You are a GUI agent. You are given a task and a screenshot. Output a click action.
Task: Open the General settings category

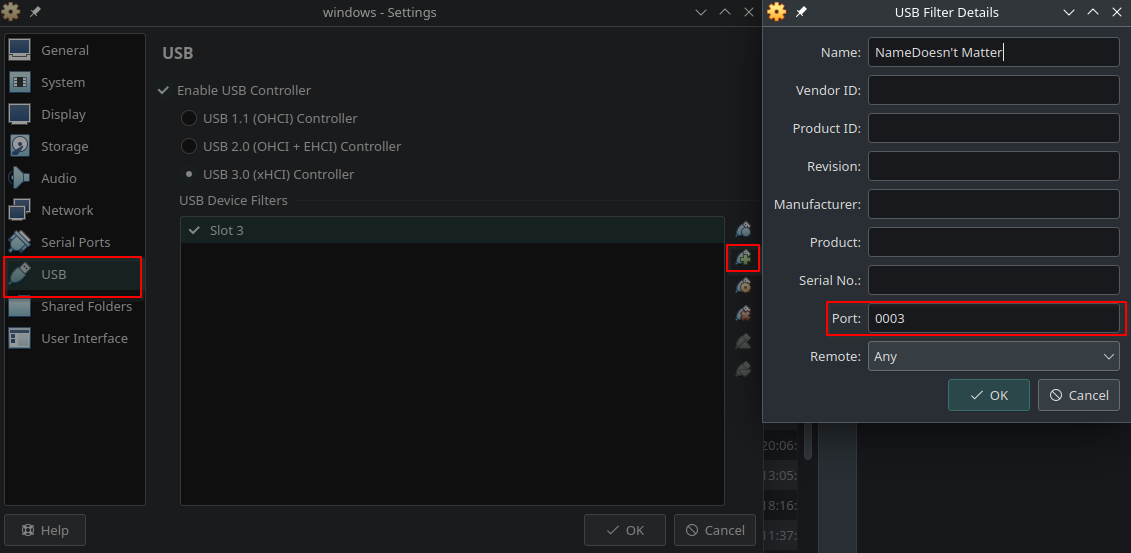[74, 50]
